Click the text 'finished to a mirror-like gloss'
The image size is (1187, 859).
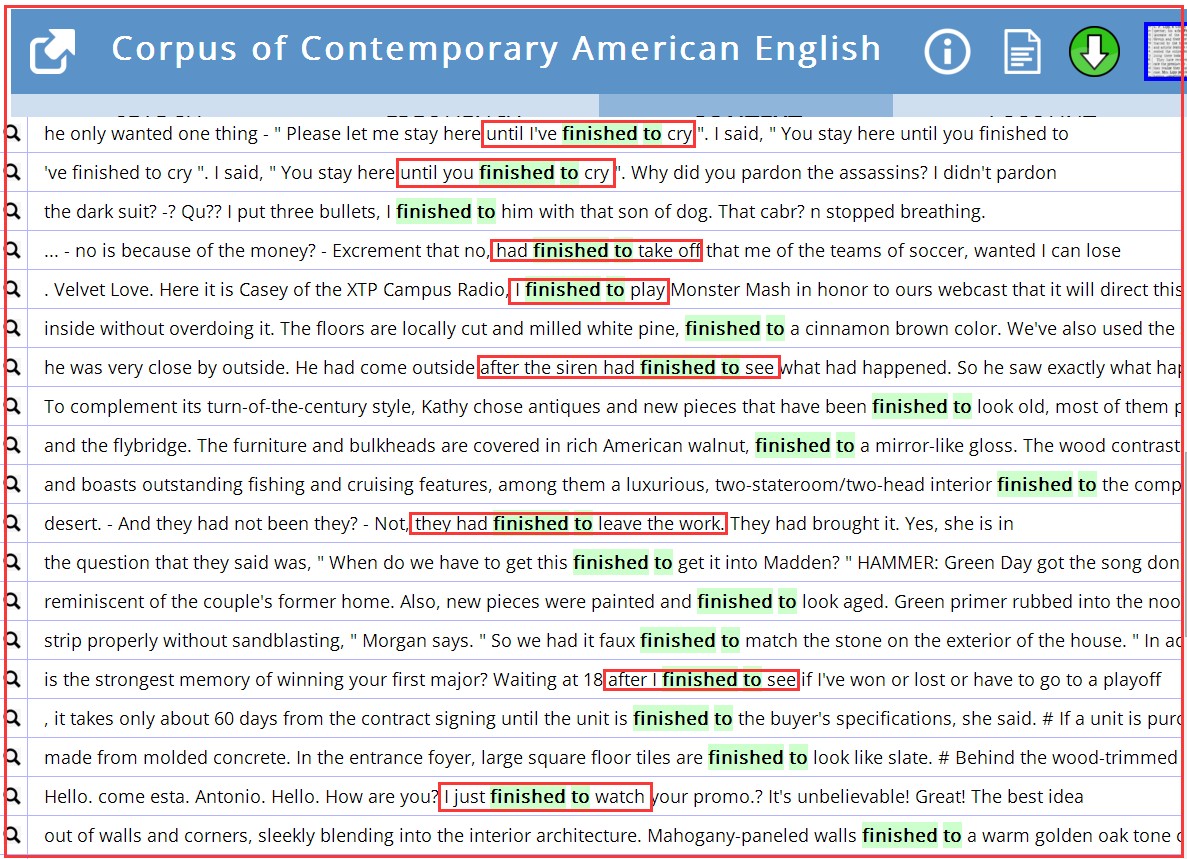(886, 446)
